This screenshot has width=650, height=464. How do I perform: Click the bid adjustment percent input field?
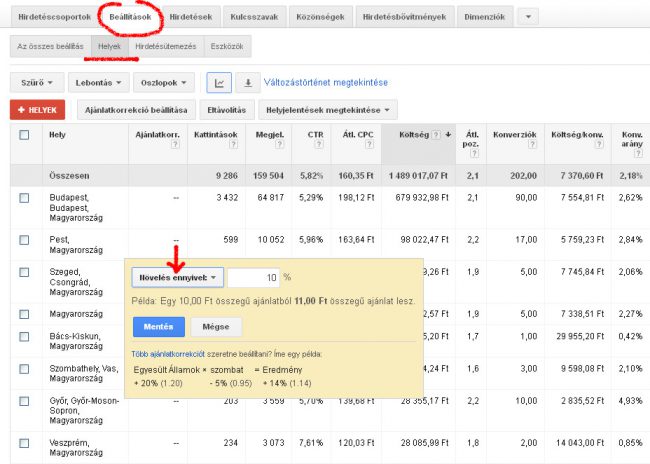(253, 278)
